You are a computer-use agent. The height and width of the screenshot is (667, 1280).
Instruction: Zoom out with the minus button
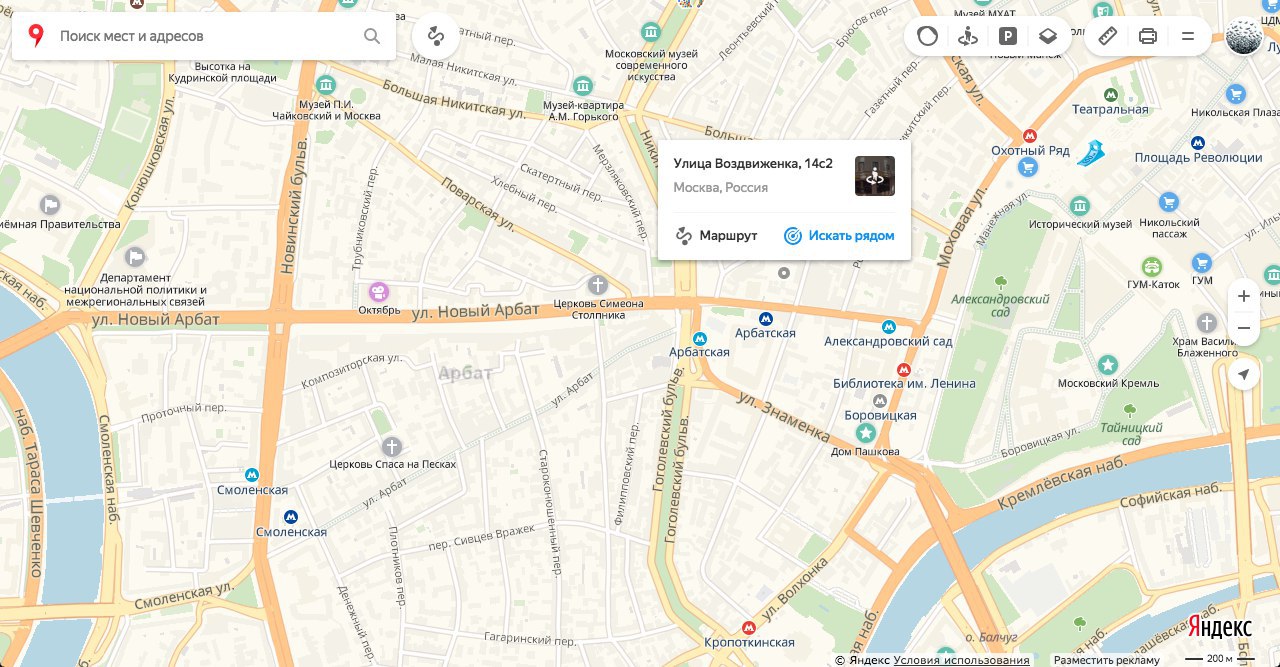(1243, 328)
